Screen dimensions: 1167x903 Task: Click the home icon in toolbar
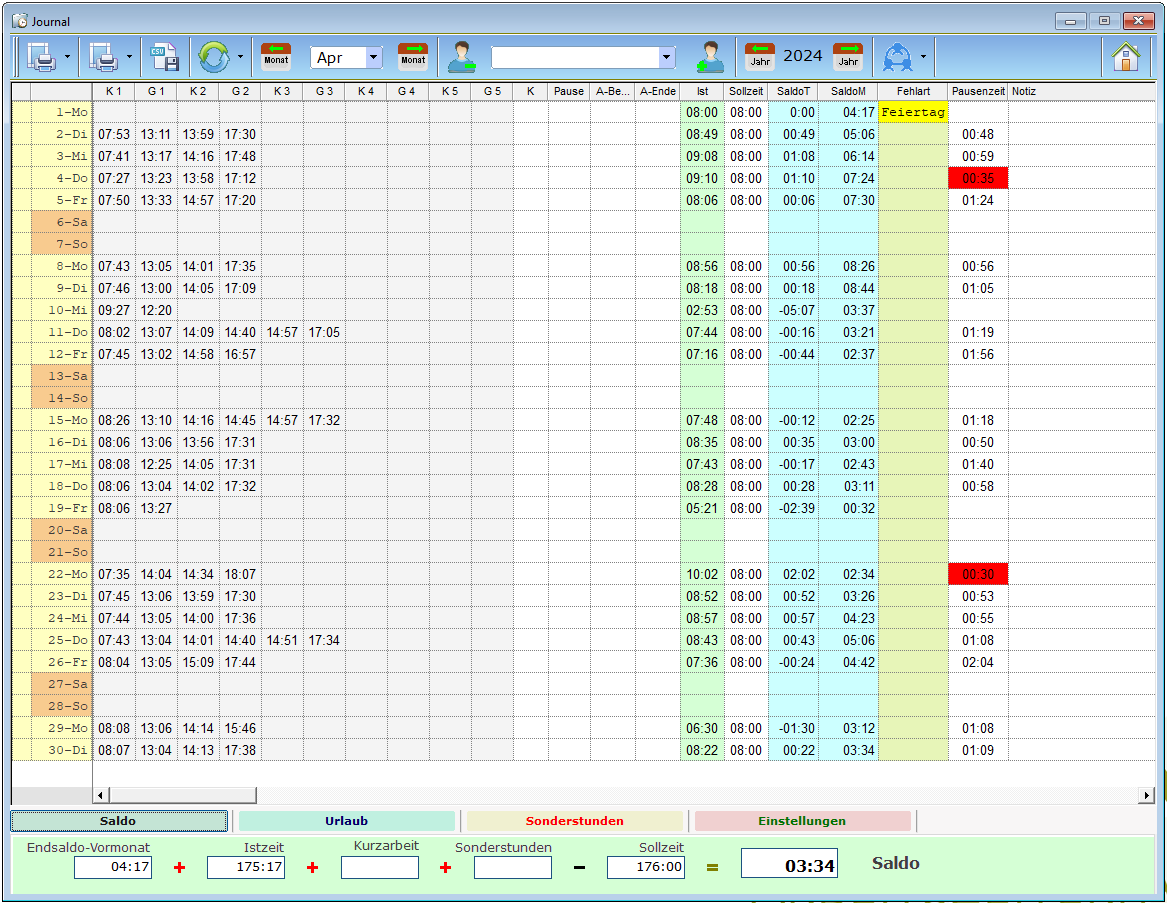(1125, 57)
